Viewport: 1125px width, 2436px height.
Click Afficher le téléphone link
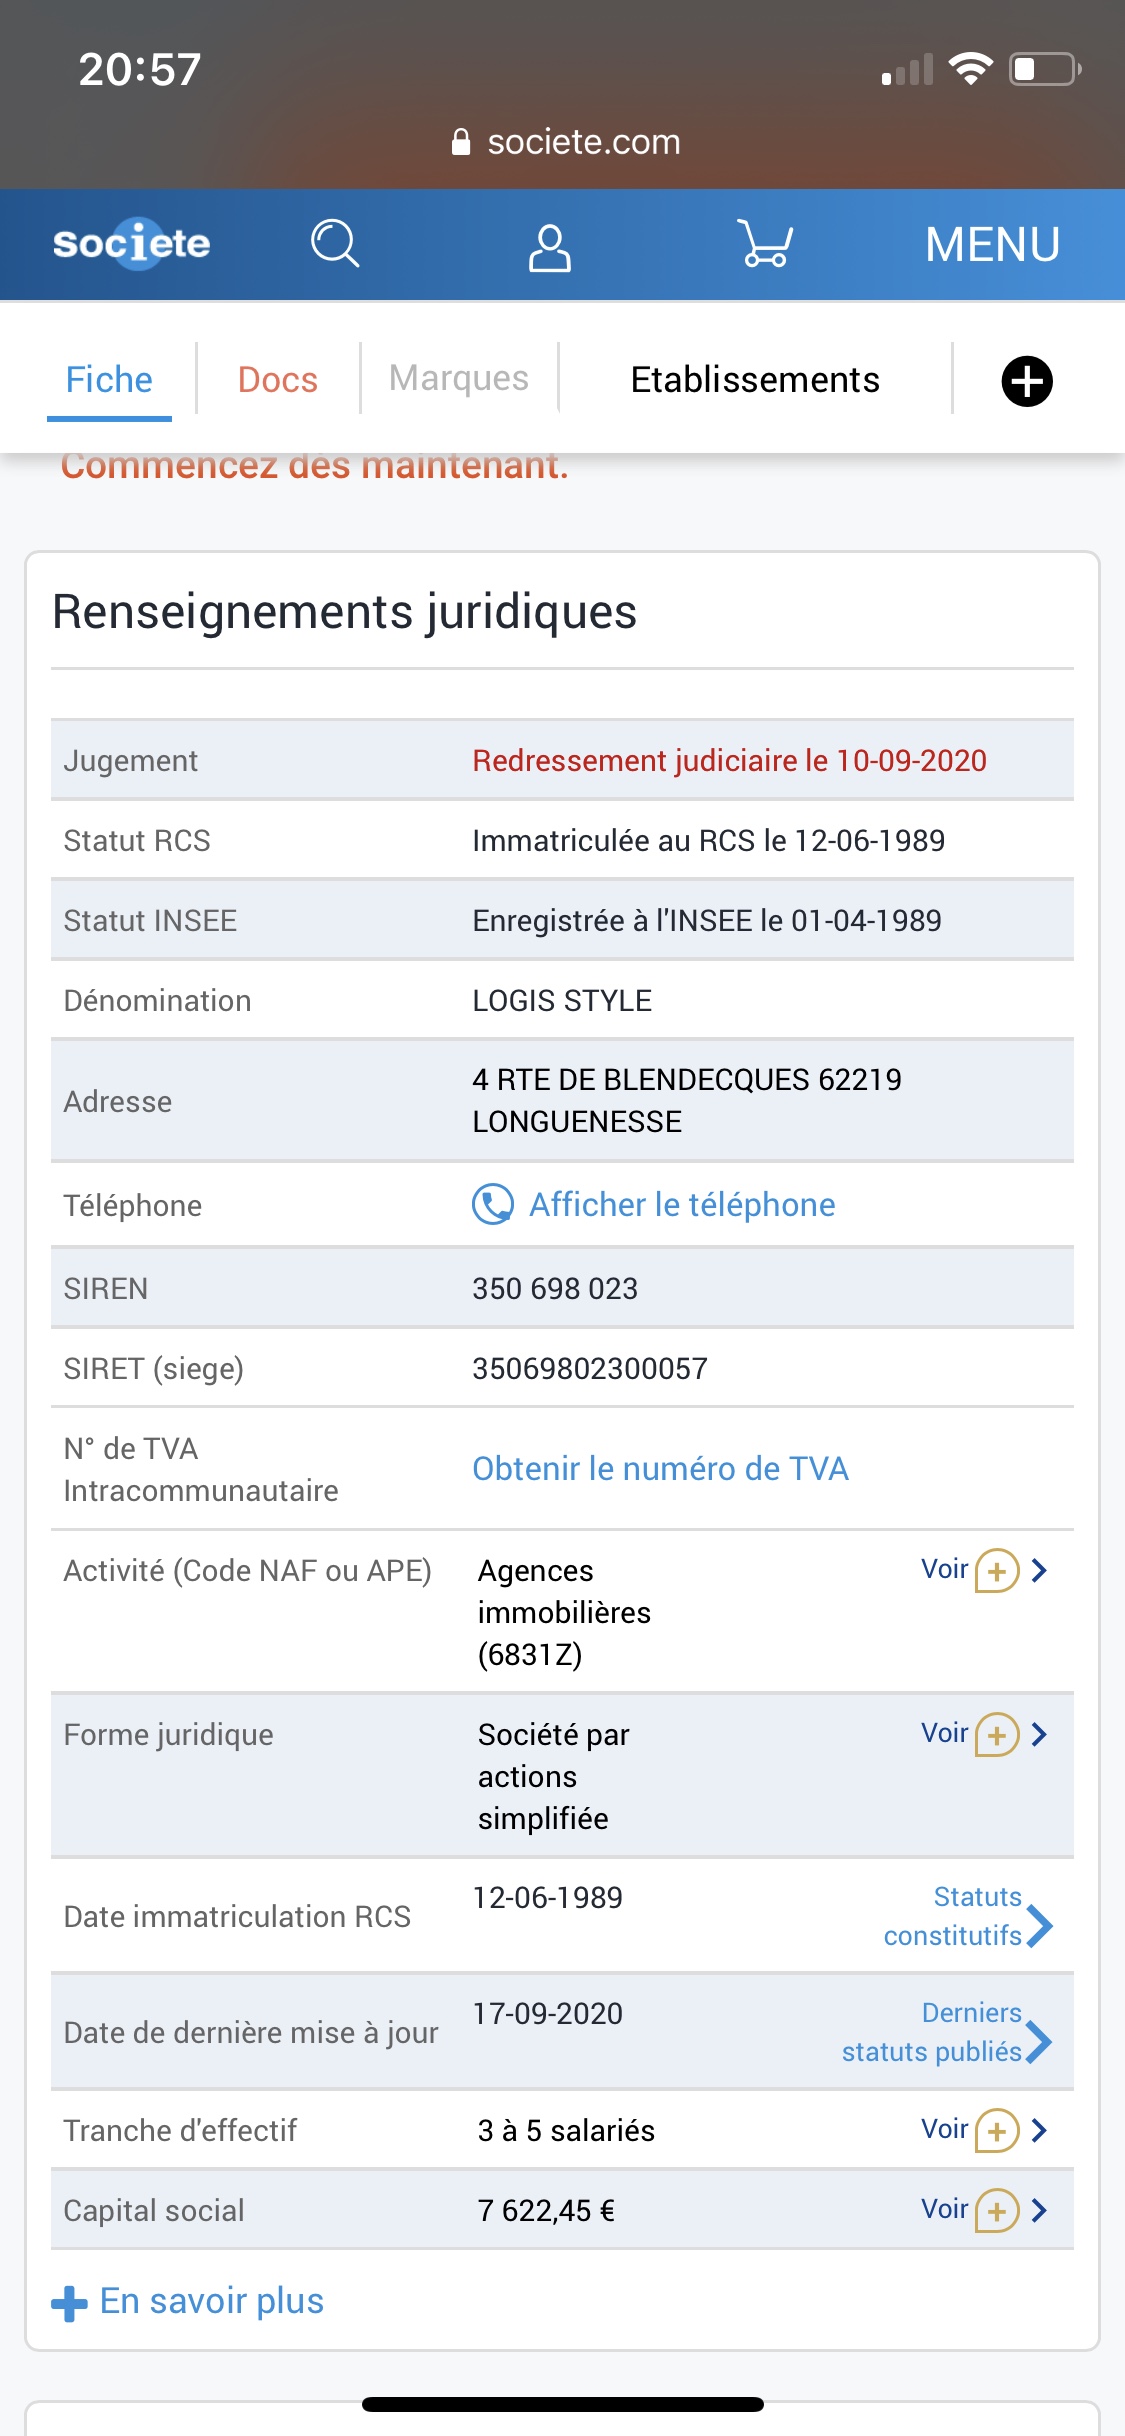pos(682,1205)
